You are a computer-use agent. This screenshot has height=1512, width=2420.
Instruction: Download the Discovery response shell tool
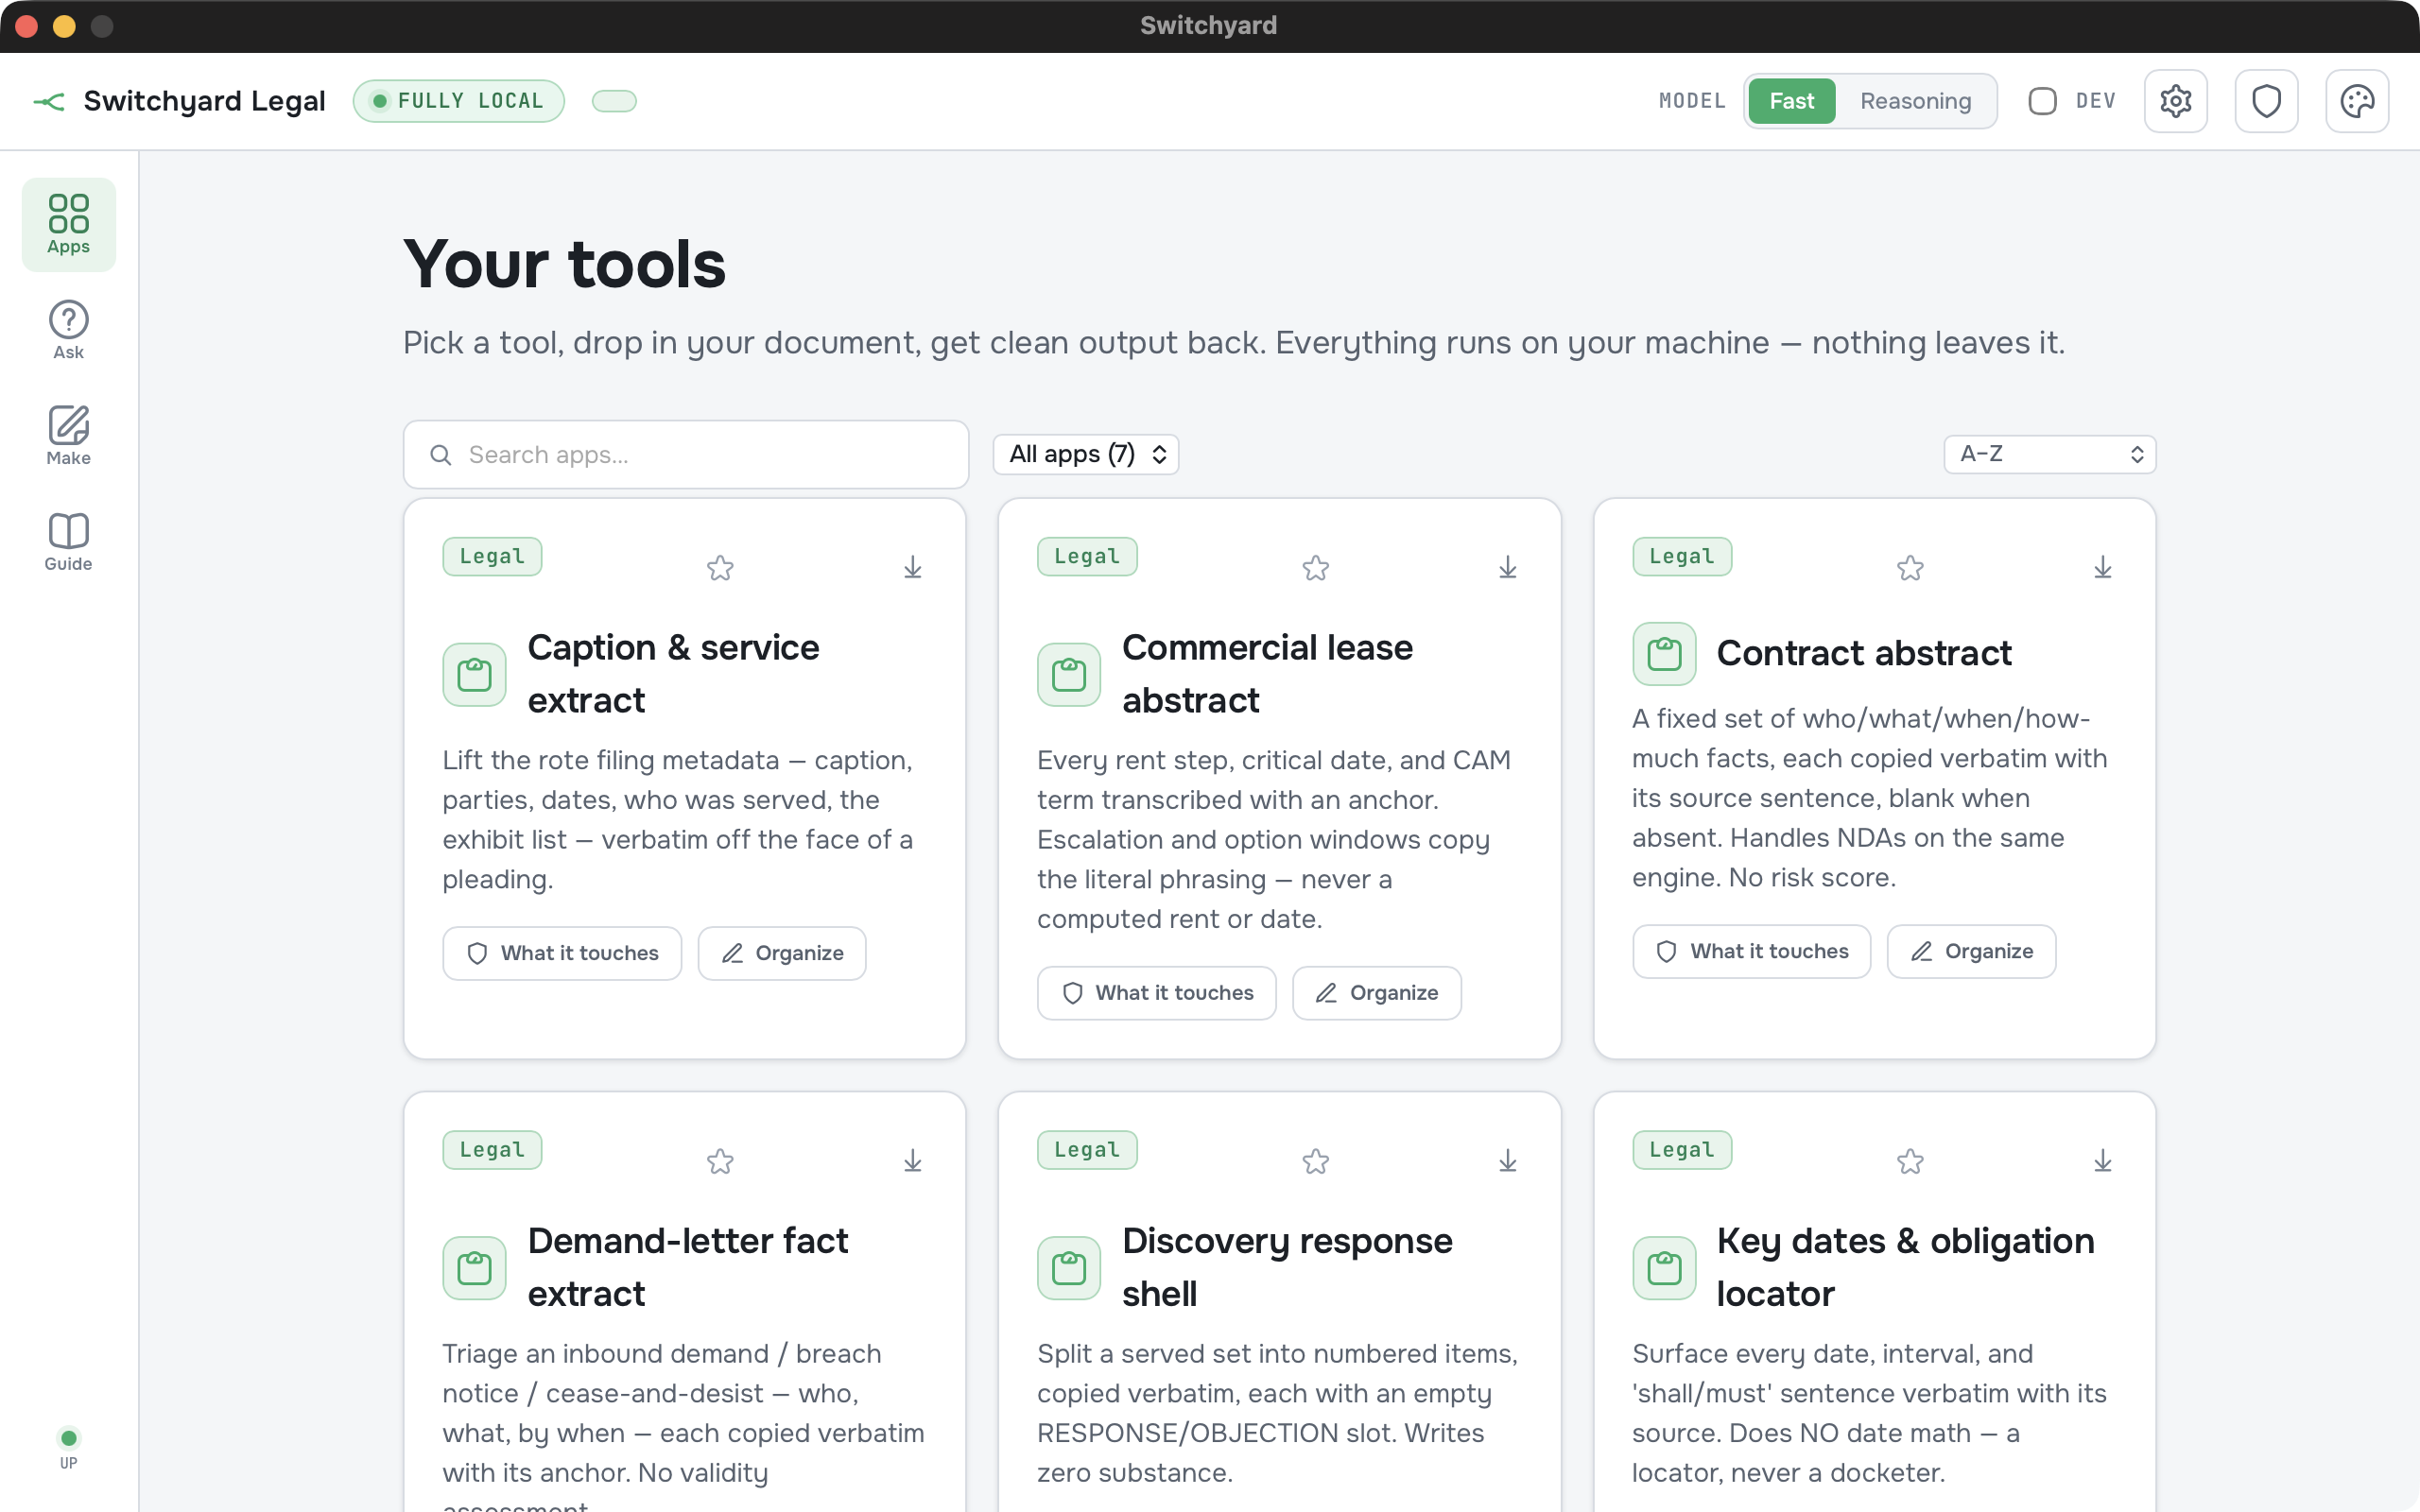(1508, 1161)
